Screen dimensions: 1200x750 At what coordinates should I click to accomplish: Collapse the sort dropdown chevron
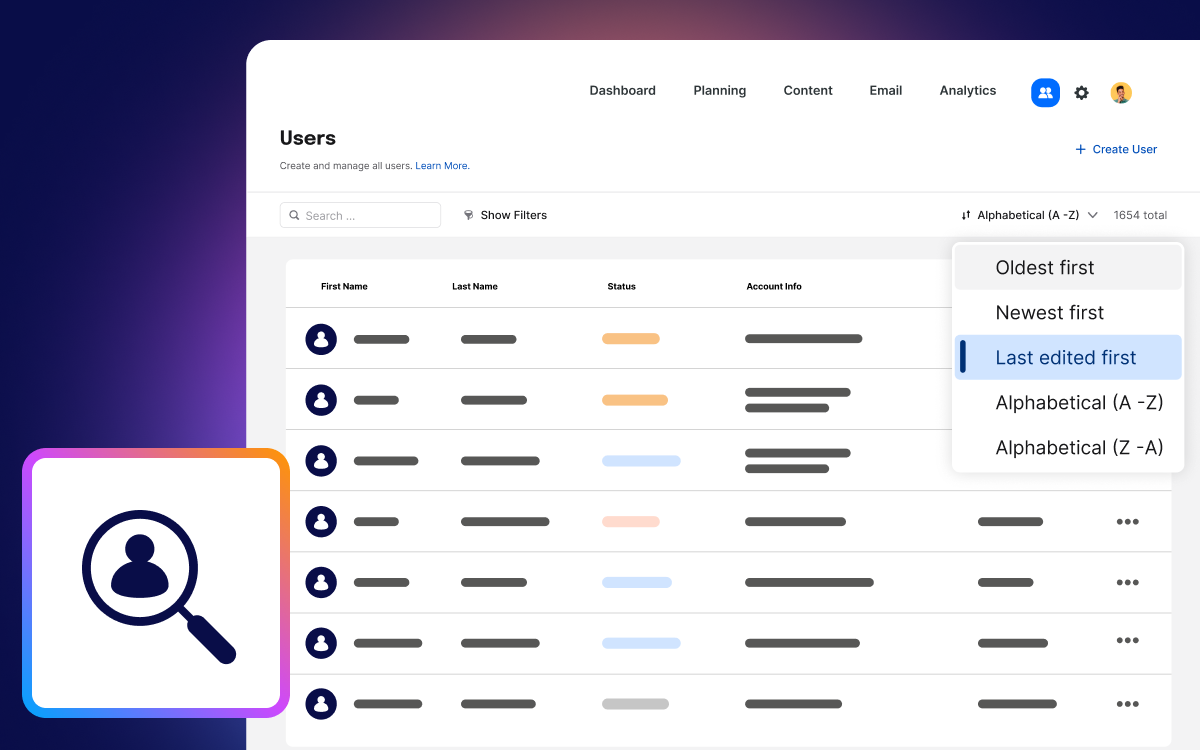click(1093, 215)
